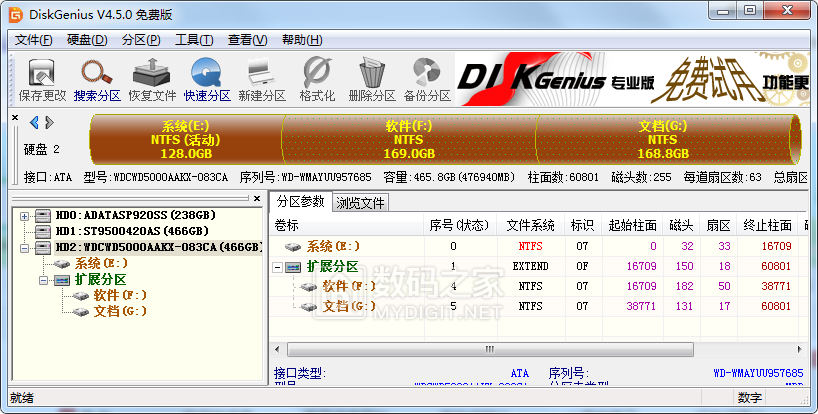
Task: Click the 文档(G:) 168.8GB partition bar
Action: 663,139
